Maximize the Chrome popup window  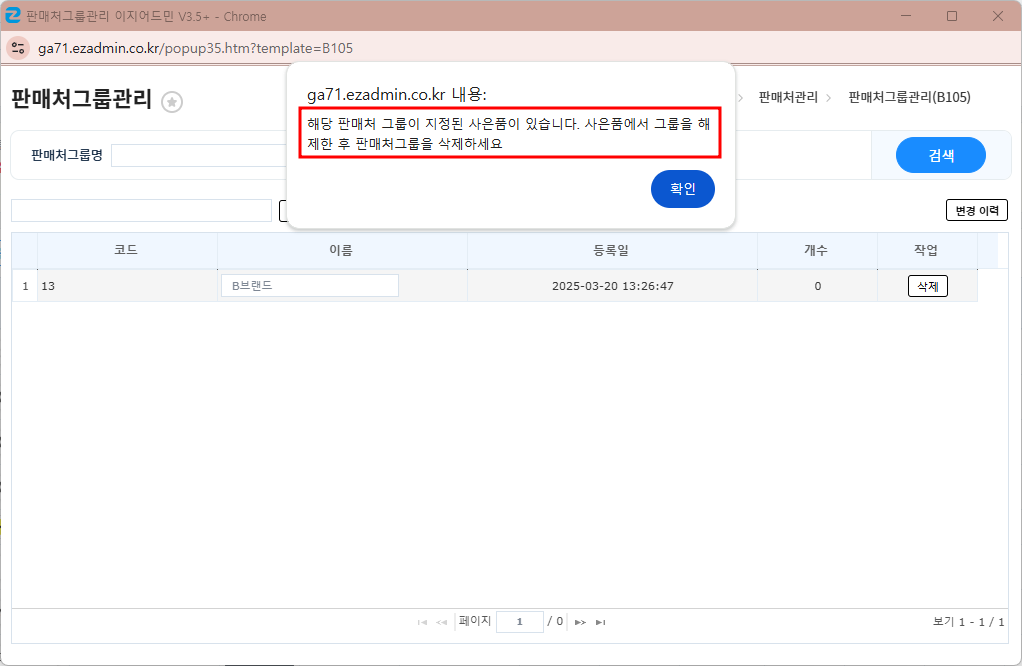951,16
